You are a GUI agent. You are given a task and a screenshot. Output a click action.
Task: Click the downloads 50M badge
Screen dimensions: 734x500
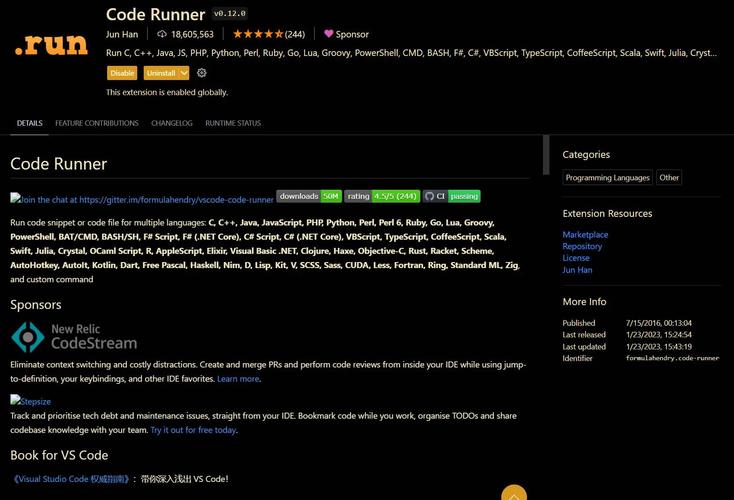click(x=309, y=196)
